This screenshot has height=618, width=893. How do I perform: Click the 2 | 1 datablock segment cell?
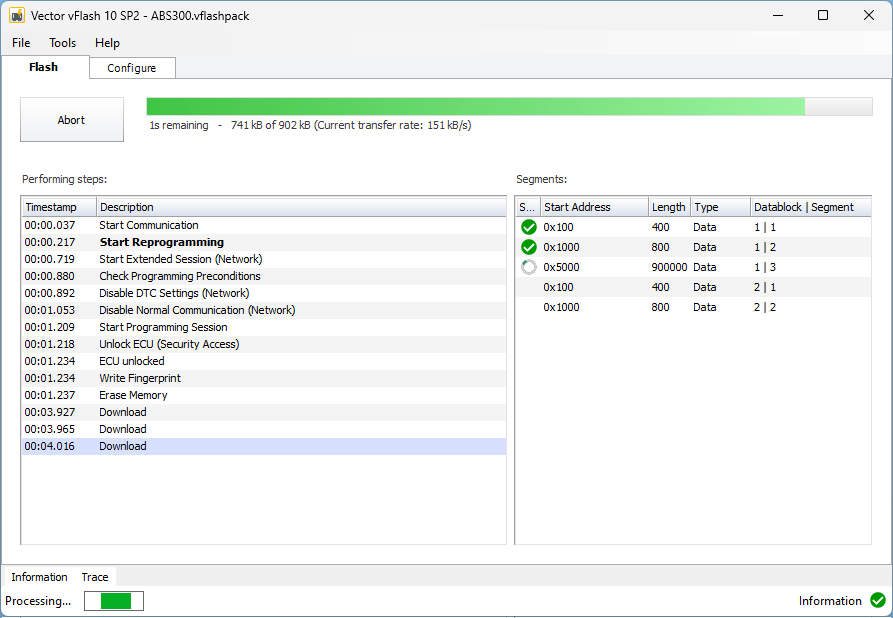tap(765, 287)
